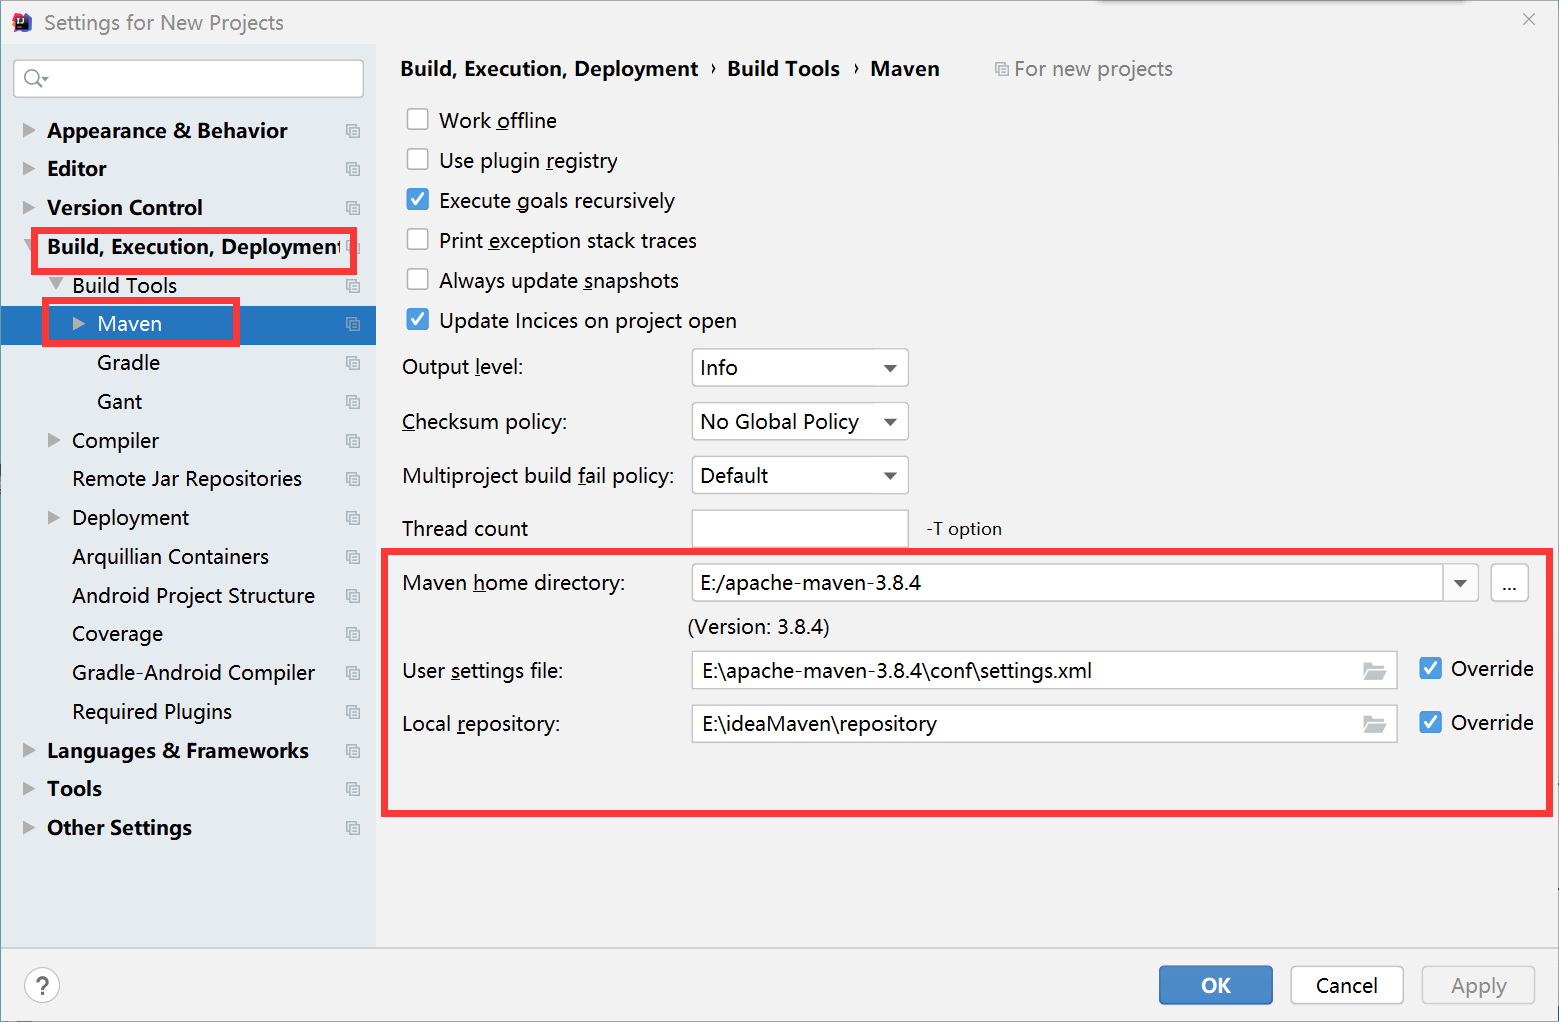Viewport: 1559px width, 1022px height.
Task: Expand the Compiler tree node
Action: 54,440
